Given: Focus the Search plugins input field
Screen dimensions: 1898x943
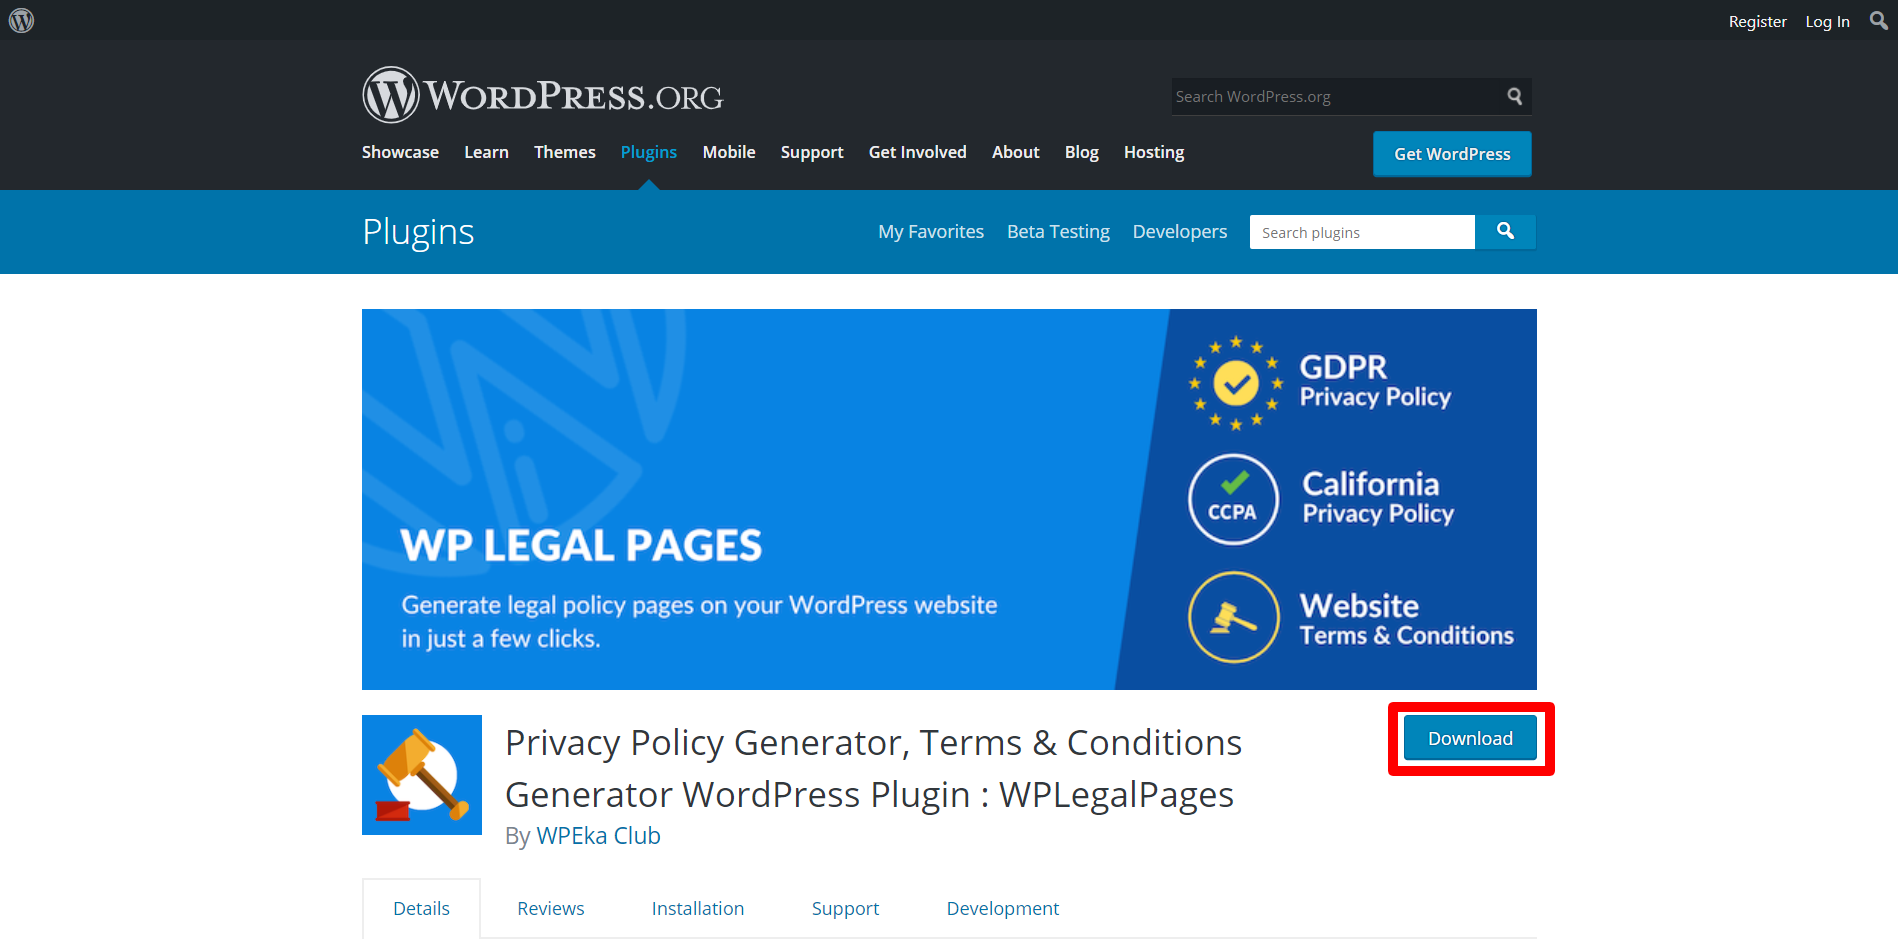Looking at the screenshot, I should point(1362,232).
